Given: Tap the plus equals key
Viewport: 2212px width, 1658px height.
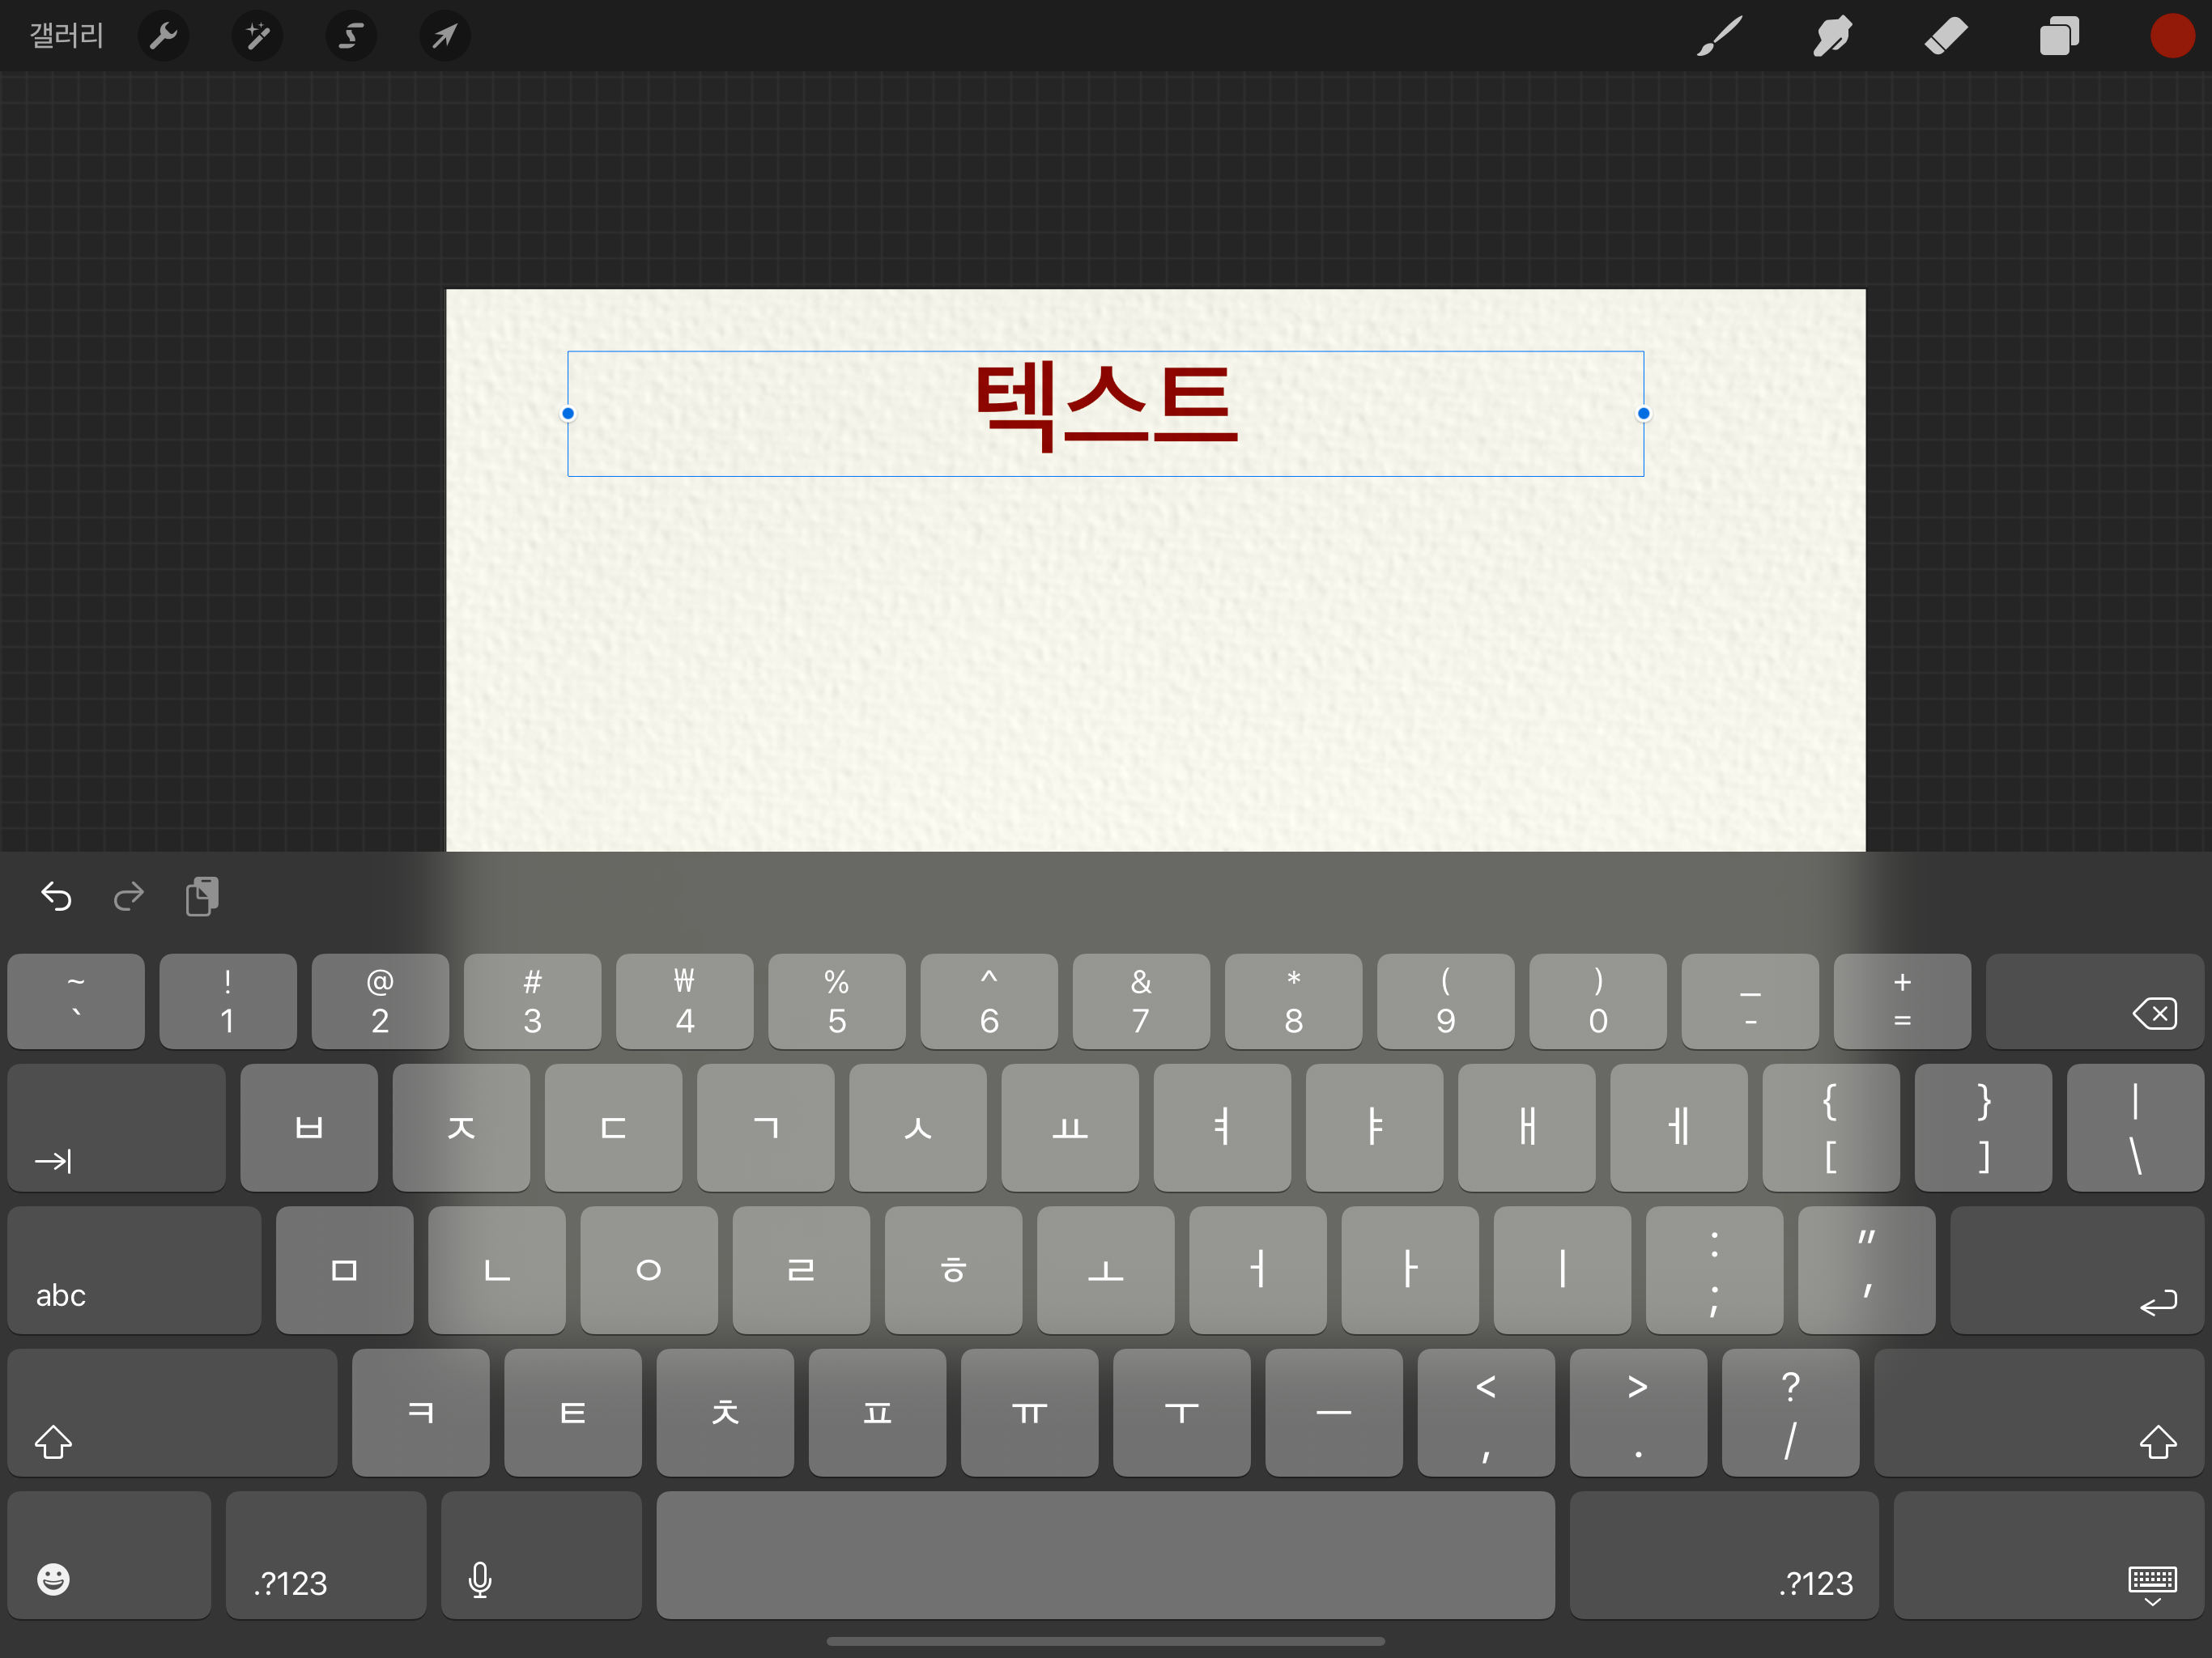Looking at the screenshot, I should click(x=1902, y=1001).
